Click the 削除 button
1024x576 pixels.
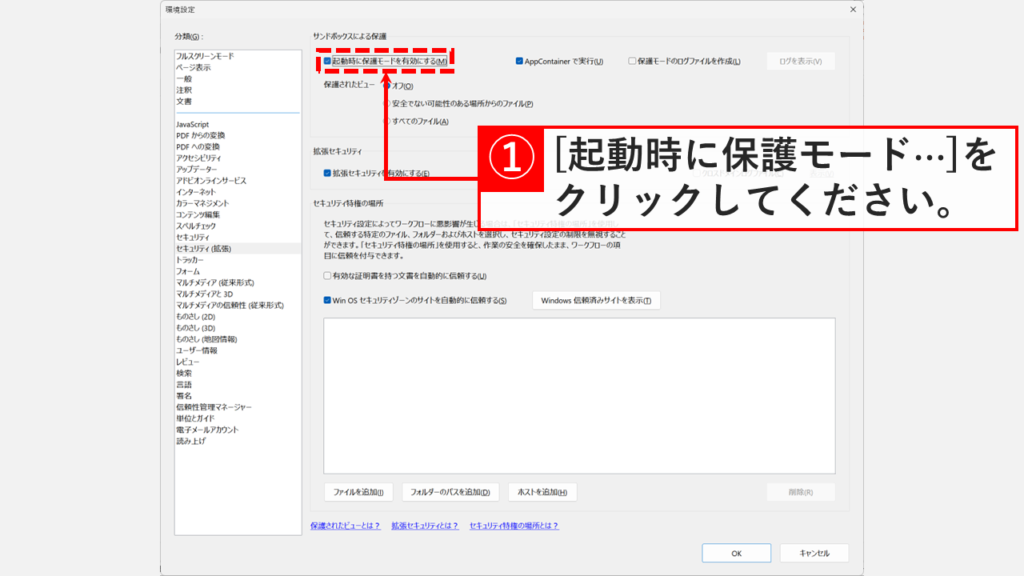click(801, 492)
